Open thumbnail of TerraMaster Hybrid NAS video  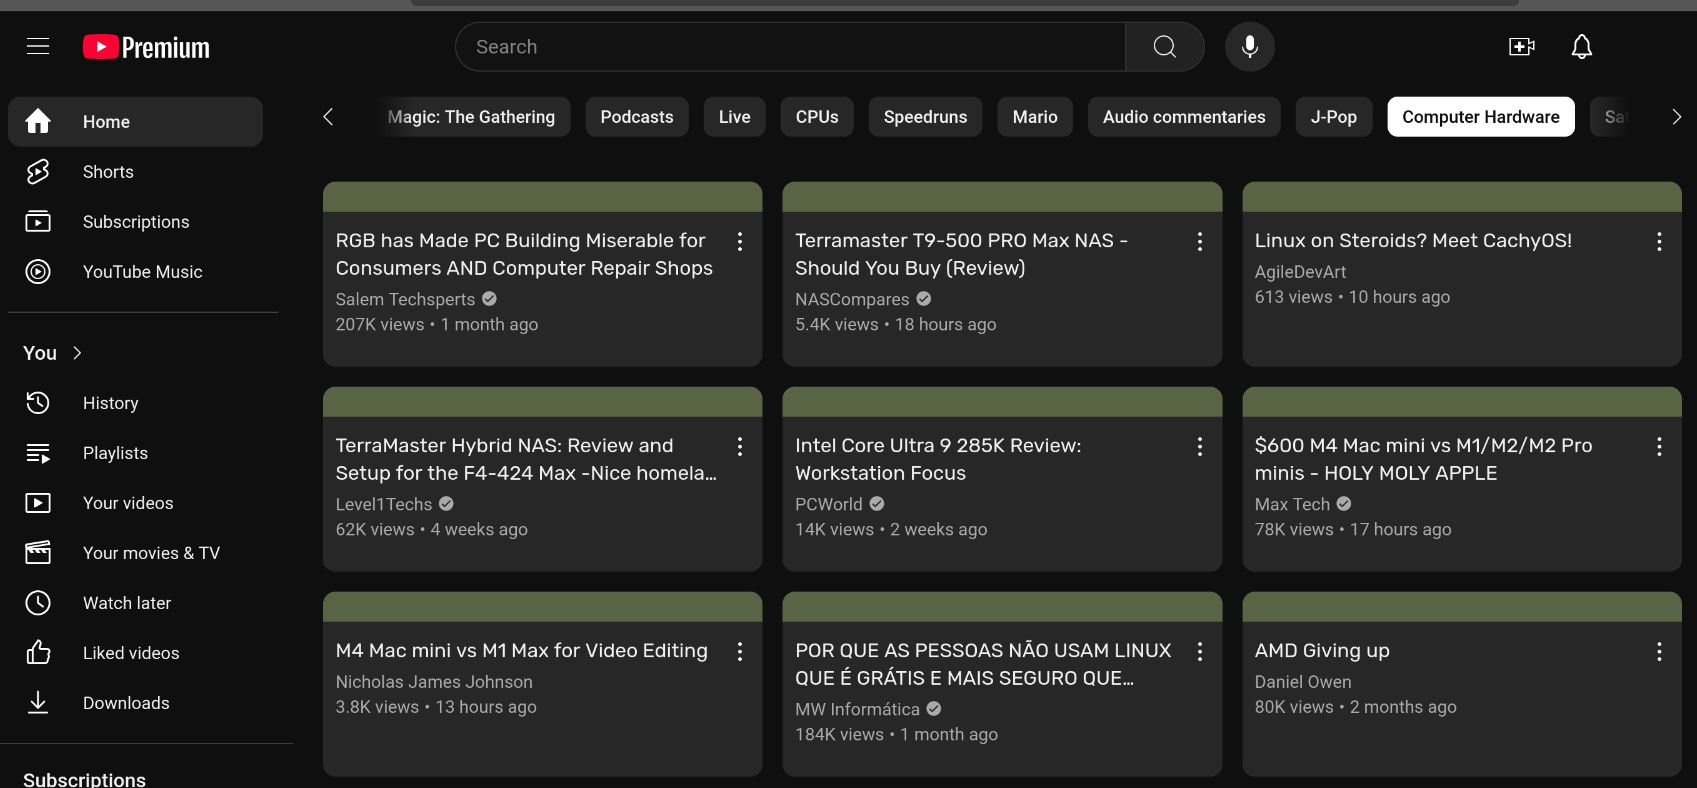542,402
